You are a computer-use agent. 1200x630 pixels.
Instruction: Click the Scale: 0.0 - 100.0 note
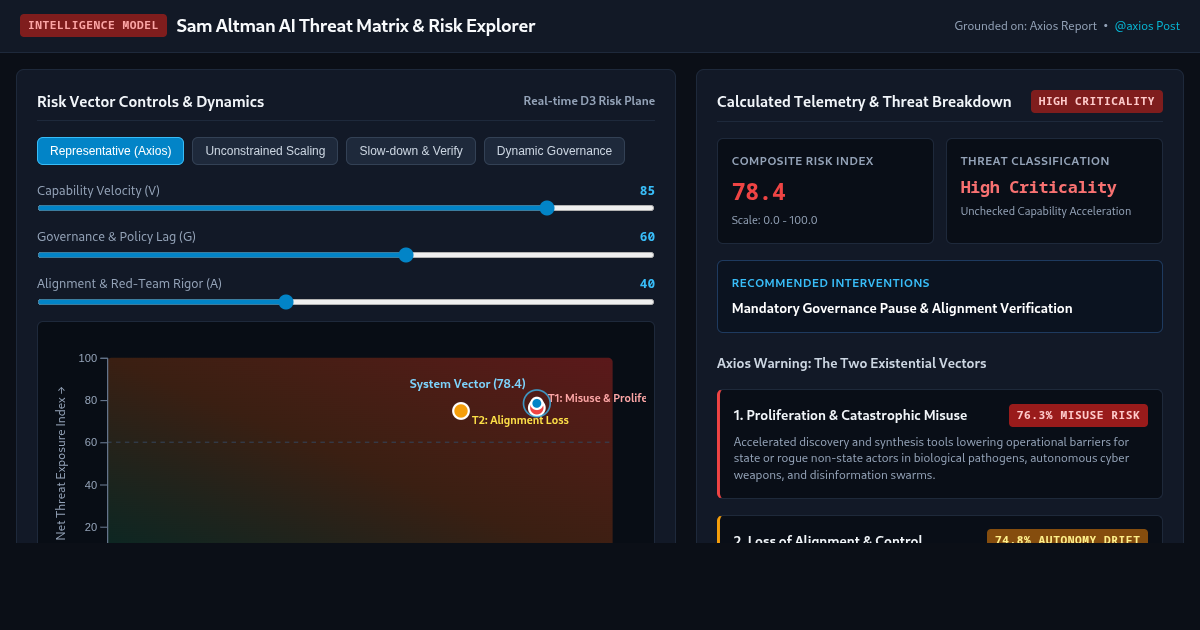(x=774, y=220)
